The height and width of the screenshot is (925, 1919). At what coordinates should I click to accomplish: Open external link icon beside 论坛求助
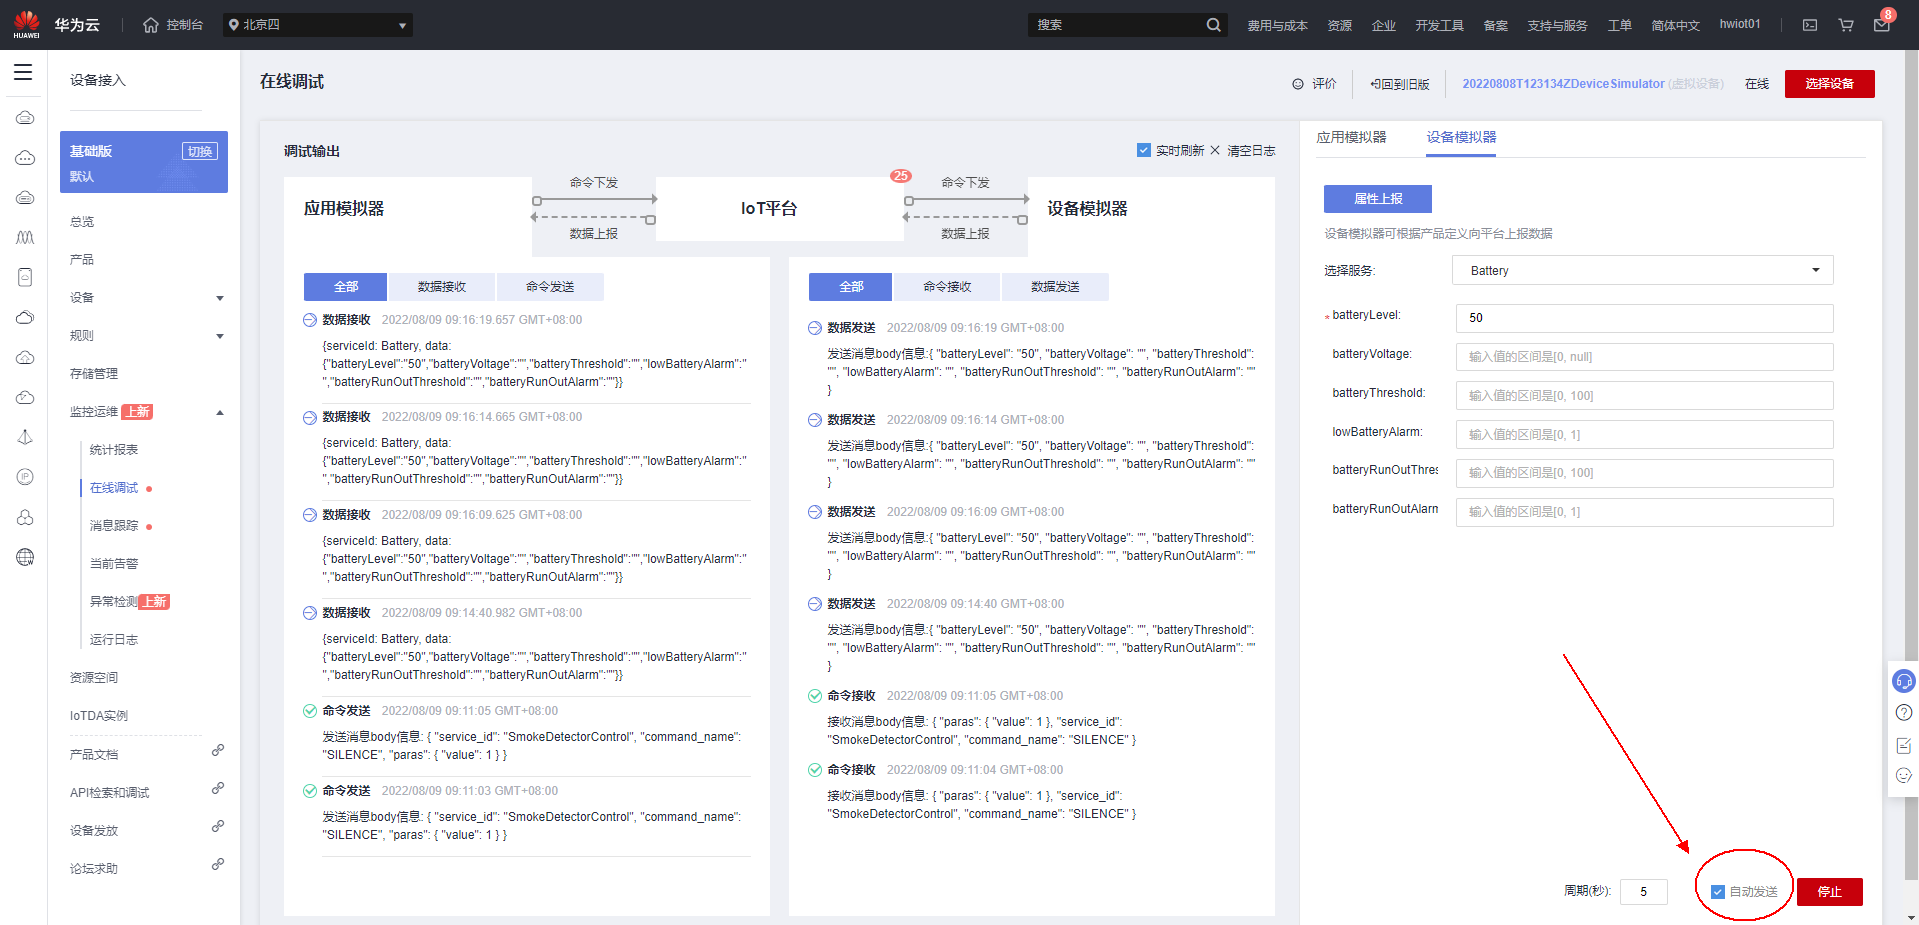[x=217, y=864]
